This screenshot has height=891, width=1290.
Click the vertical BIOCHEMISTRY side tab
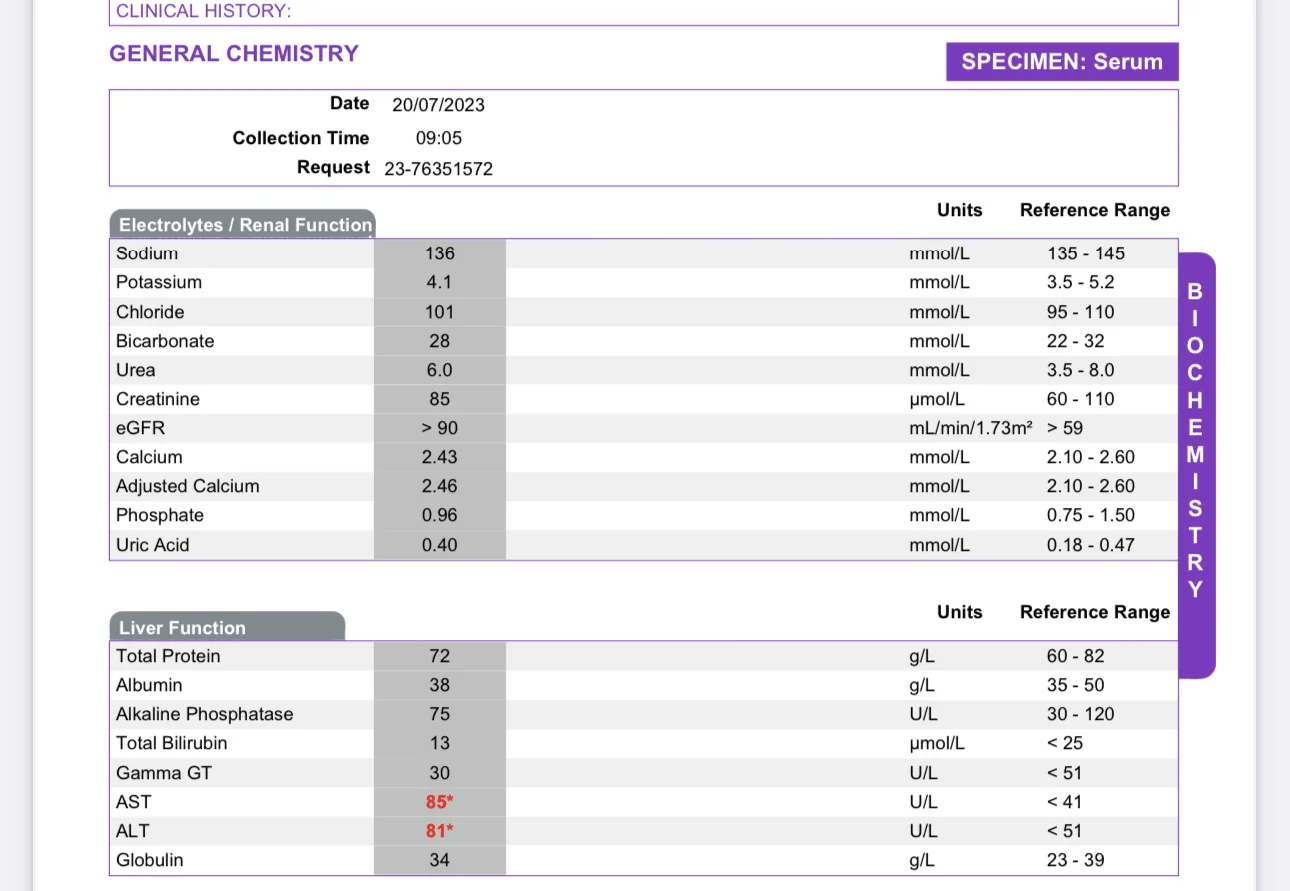1195,440
